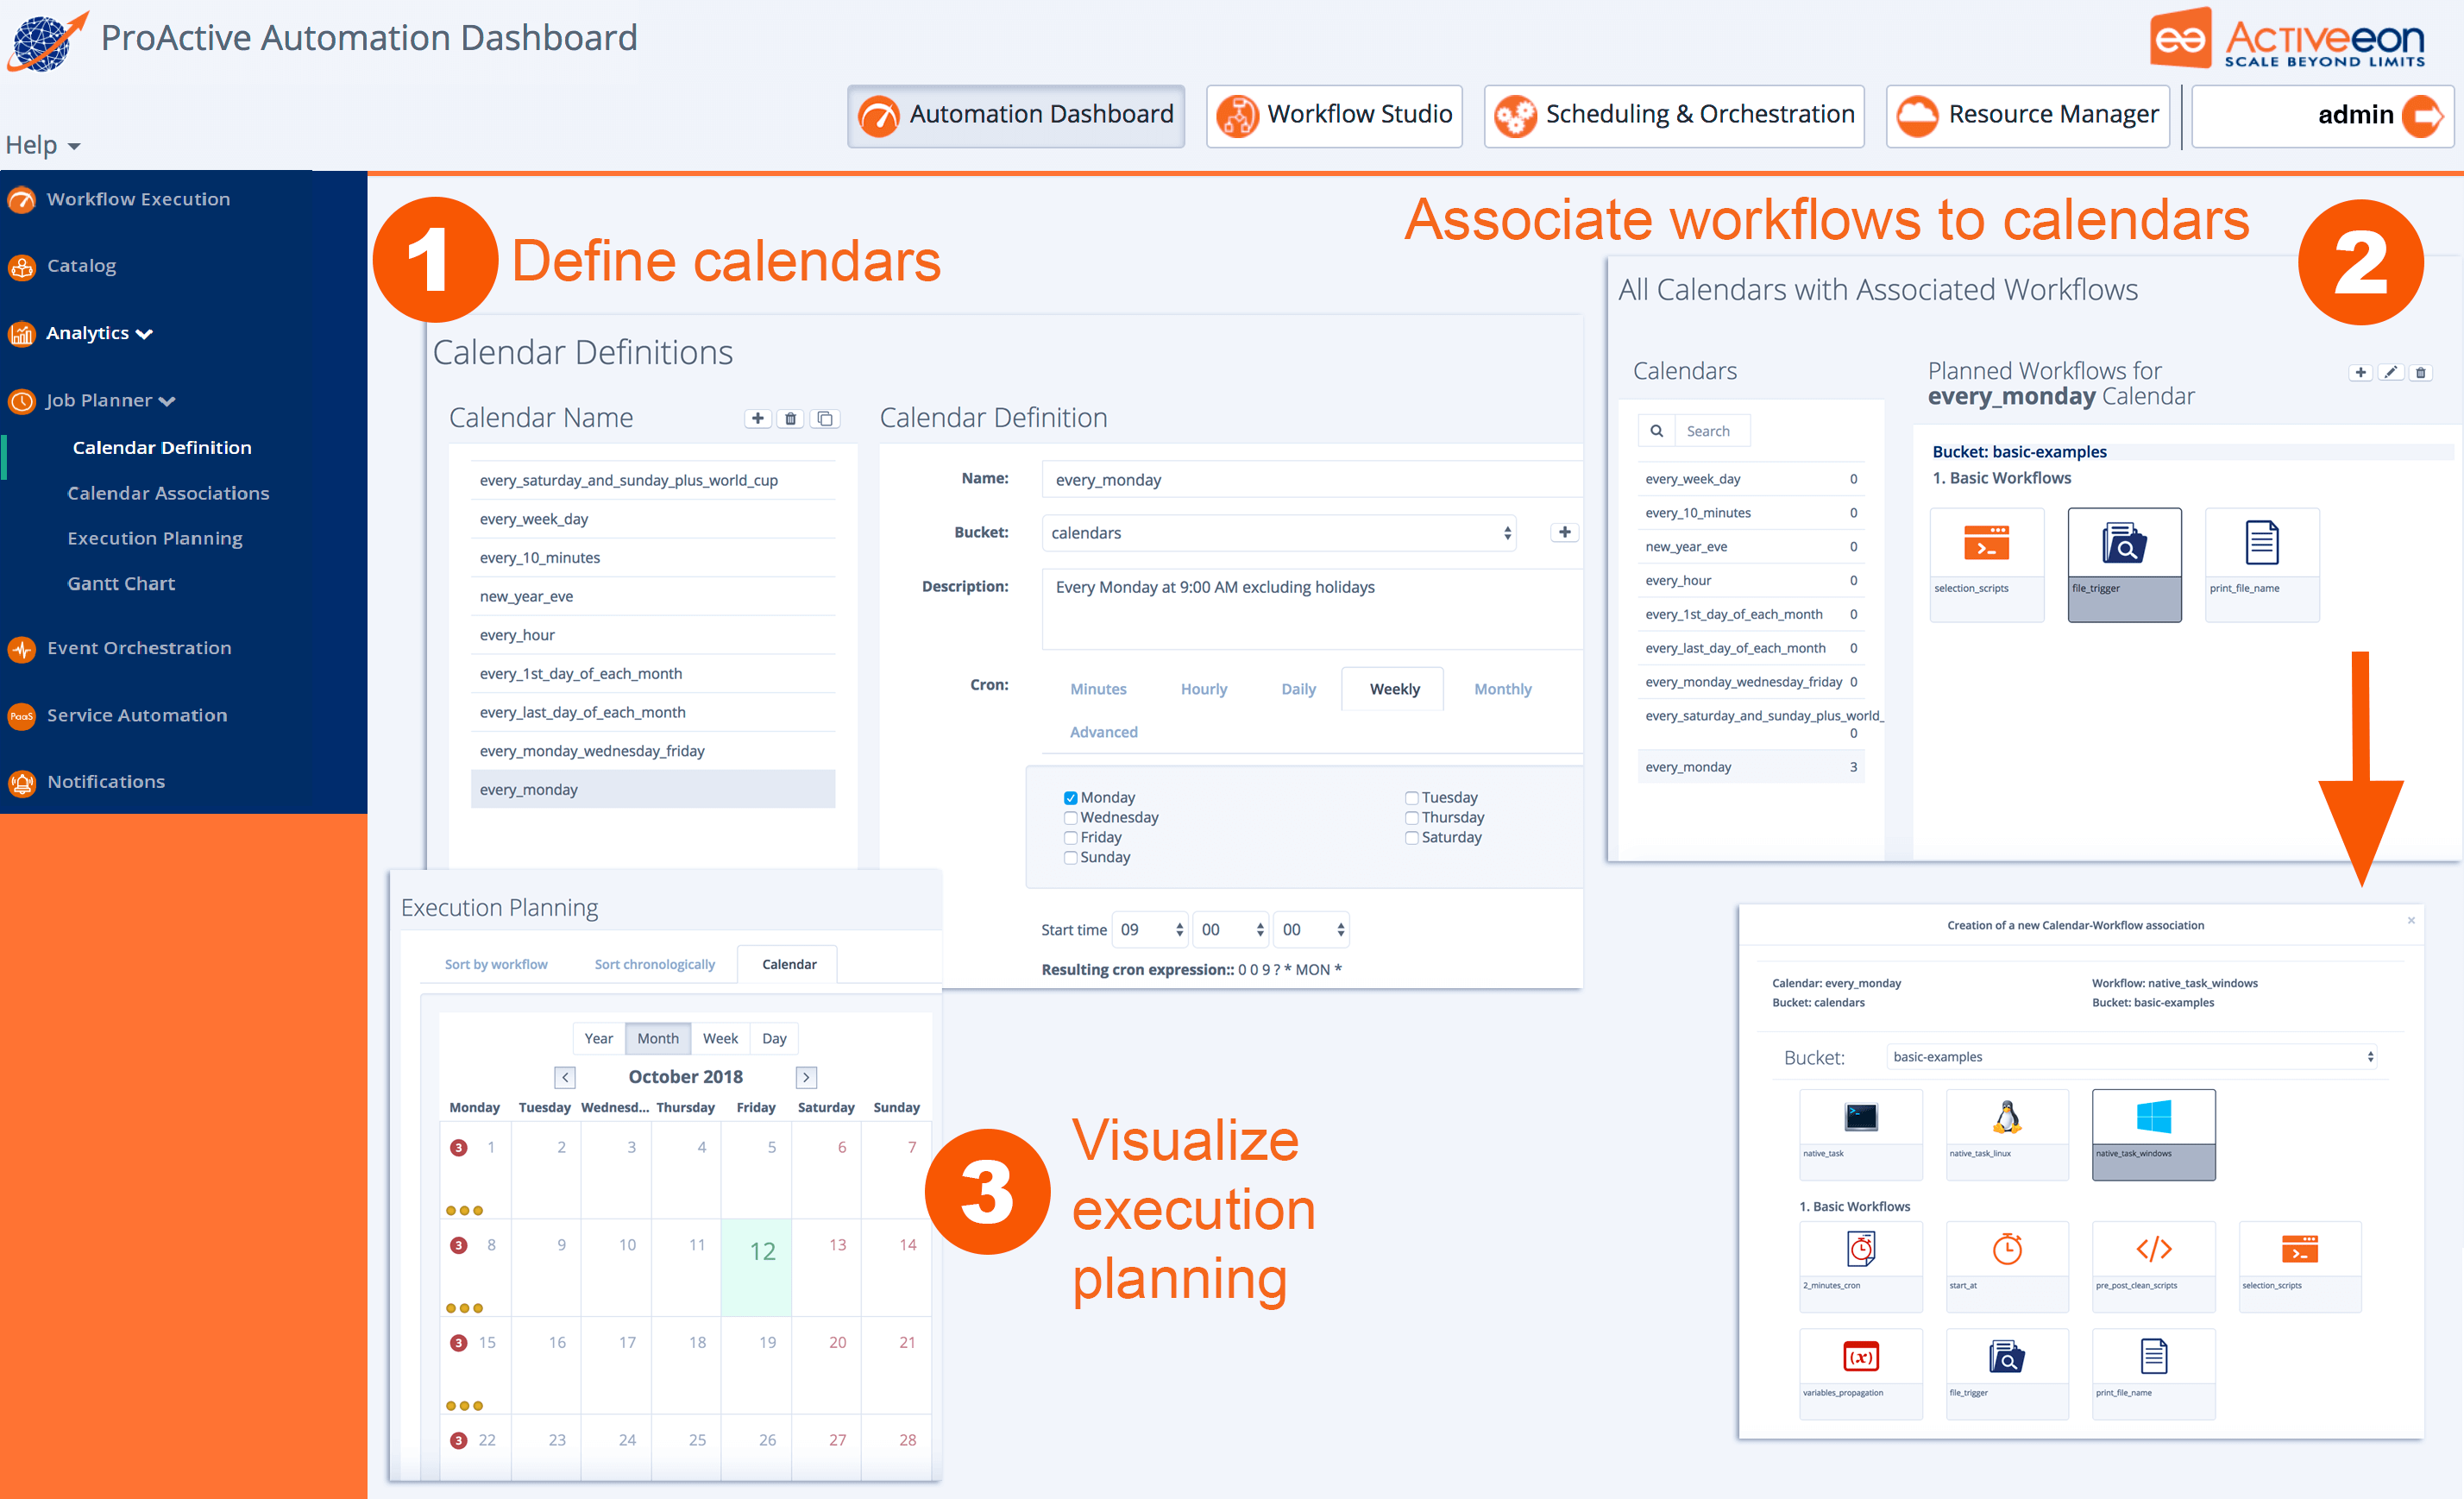Click the Automation Dashboard button

[x=1016, y=116]
